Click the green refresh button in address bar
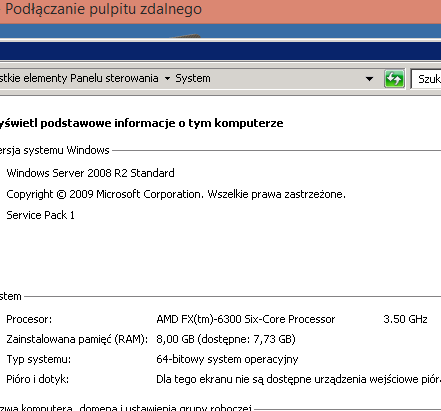This screenshot has width=441, height=411. pos(394,79)
